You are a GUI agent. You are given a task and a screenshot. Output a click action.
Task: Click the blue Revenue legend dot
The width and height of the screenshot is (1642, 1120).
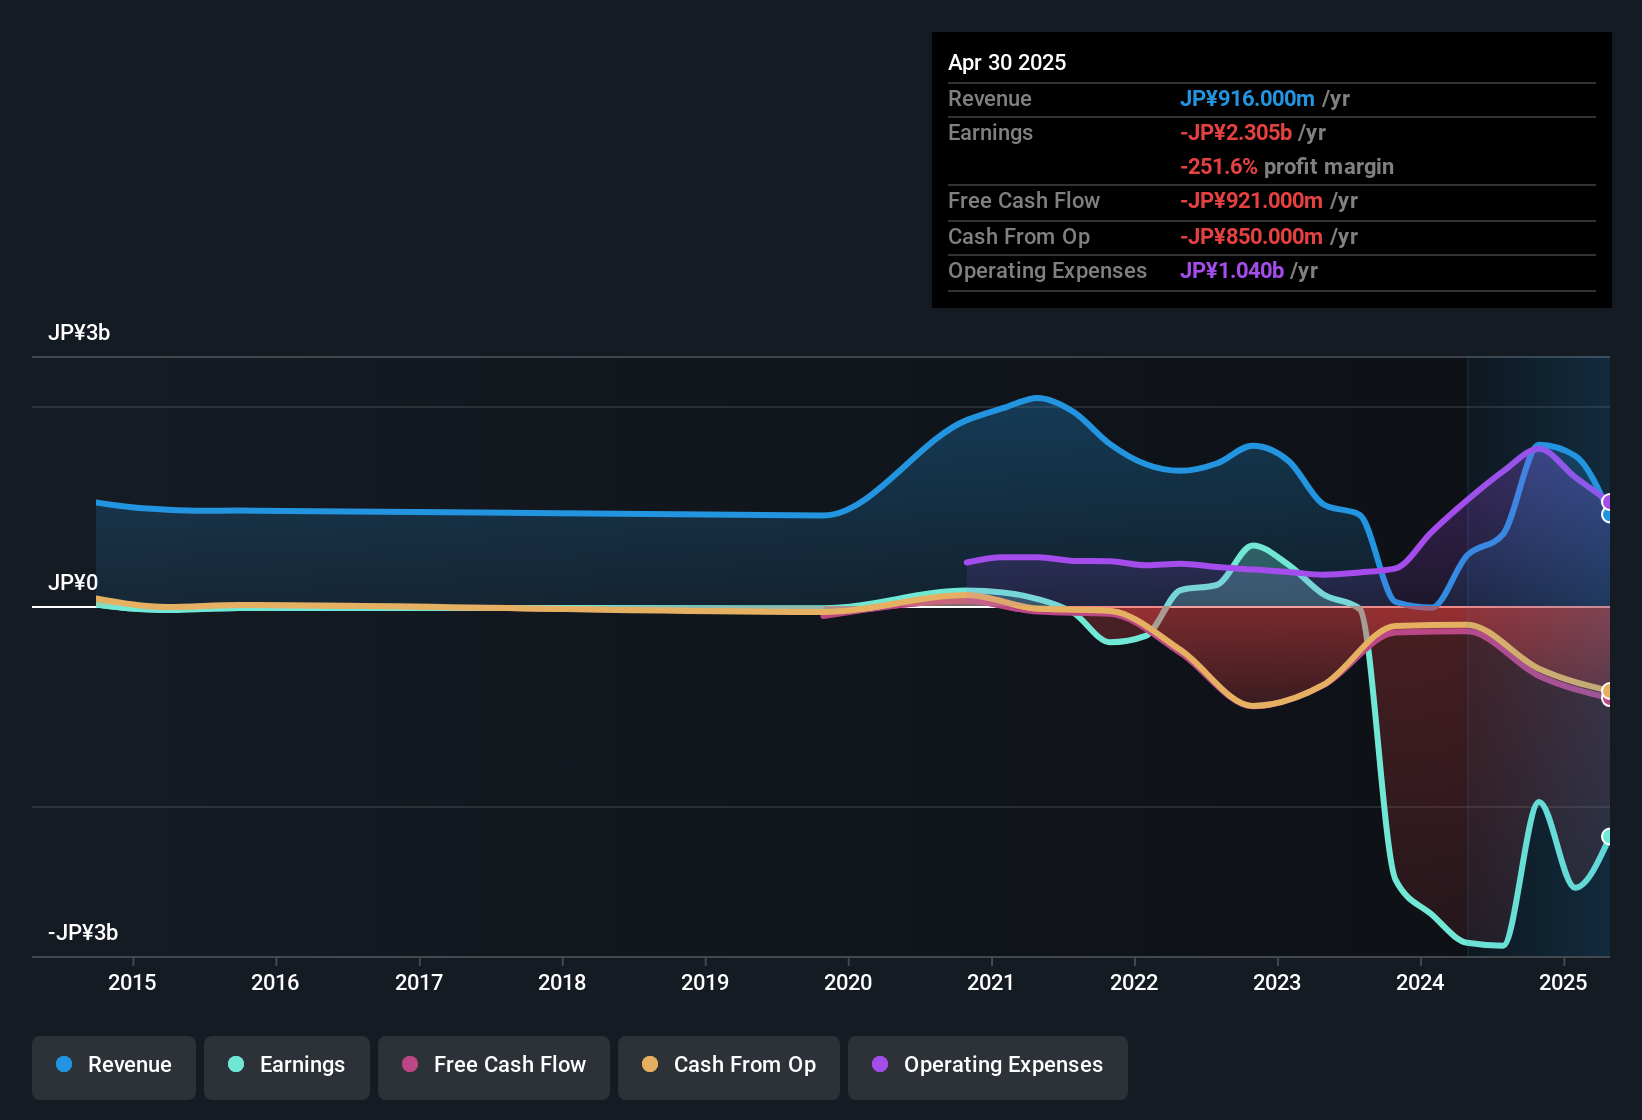coord(64,1064)
